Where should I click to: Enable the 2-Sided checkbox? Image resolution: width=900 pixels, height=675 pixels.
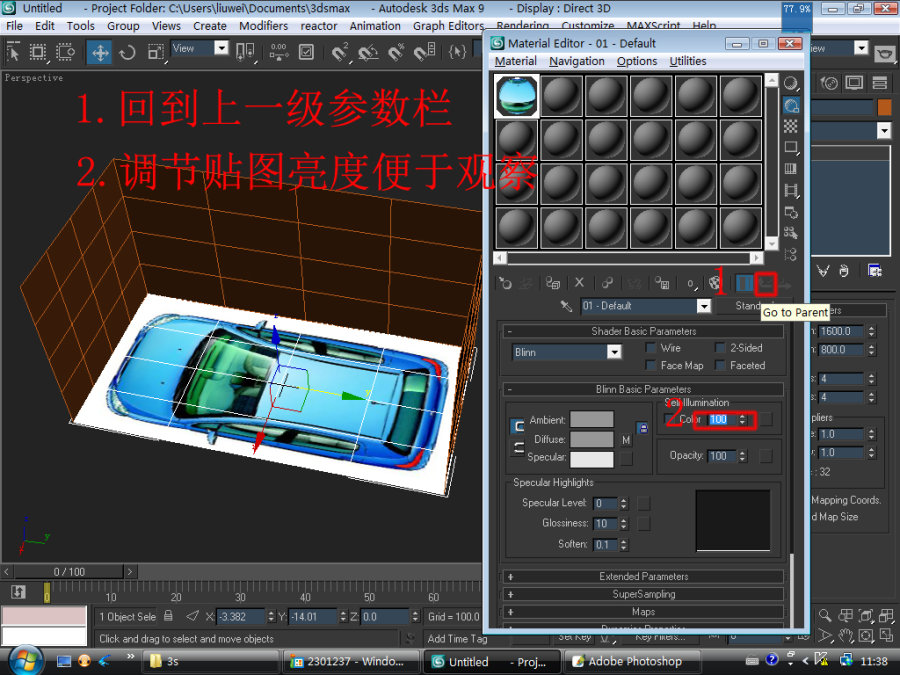click(x=720, y=348)
